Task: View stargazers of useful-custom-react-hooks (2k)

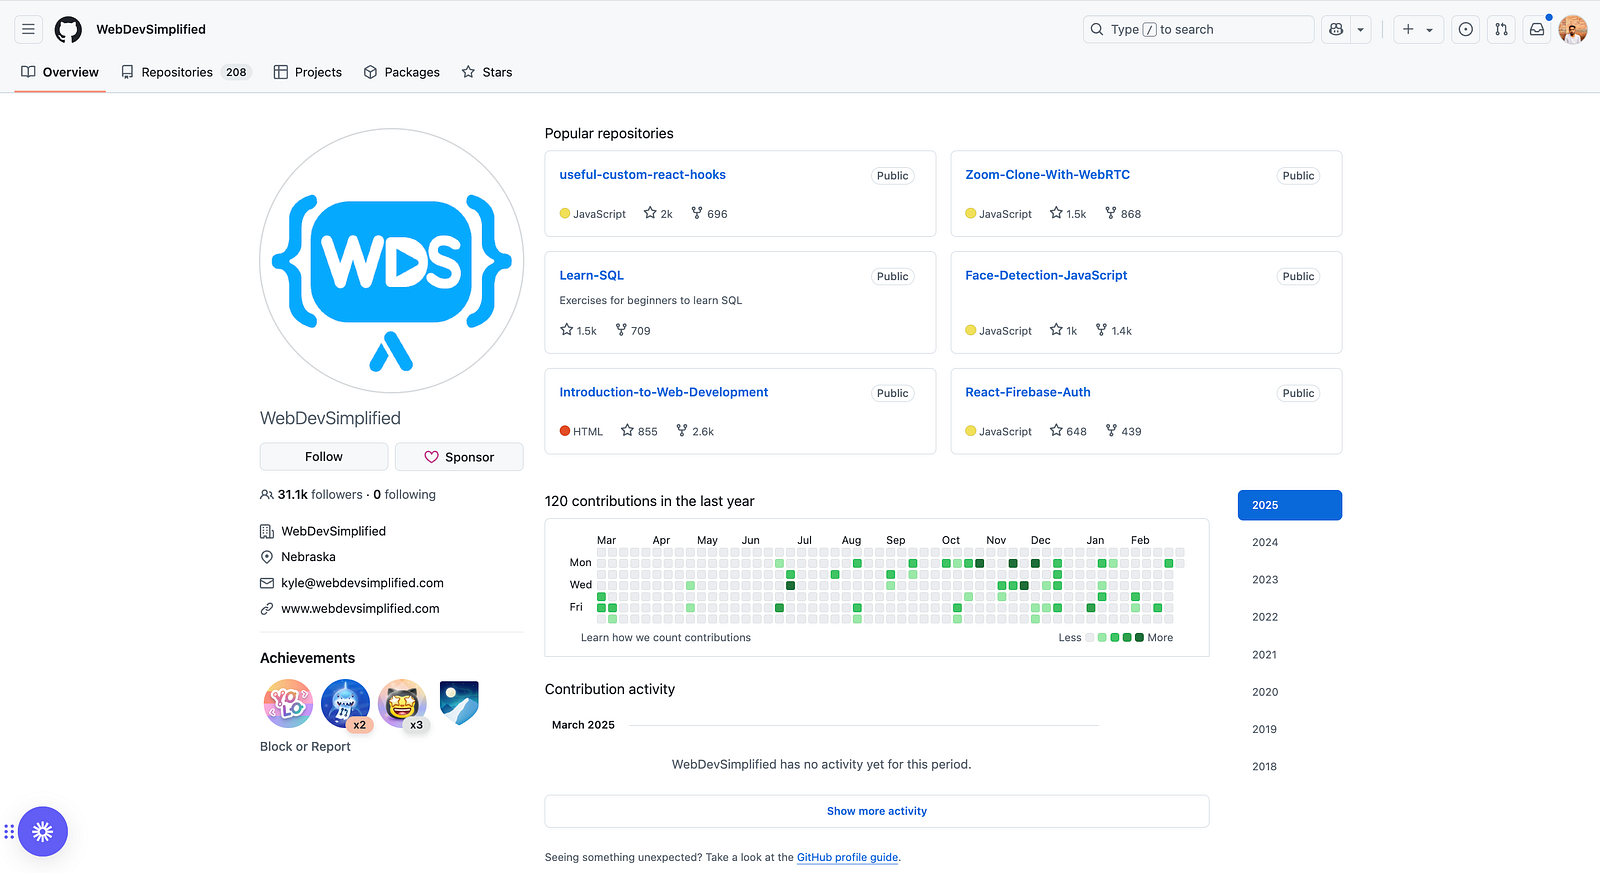Action: click(x=658, y=214)
